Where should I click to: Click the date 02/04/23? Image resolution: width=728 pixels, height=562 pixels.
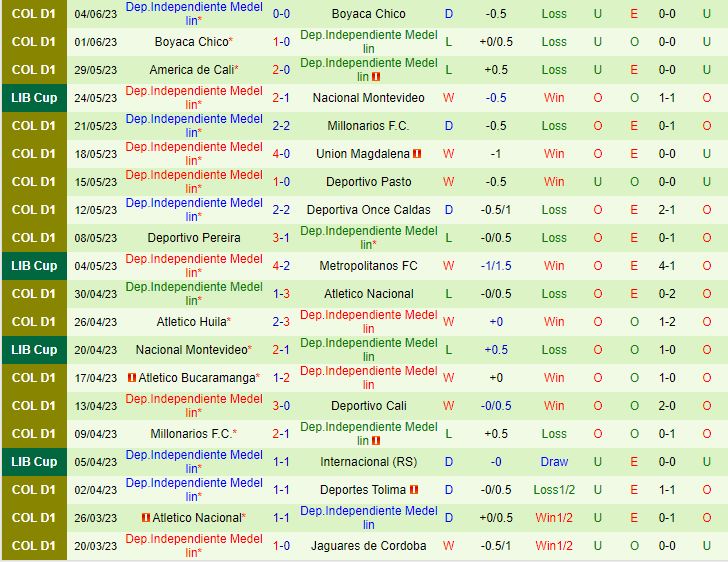click(96, 490)
